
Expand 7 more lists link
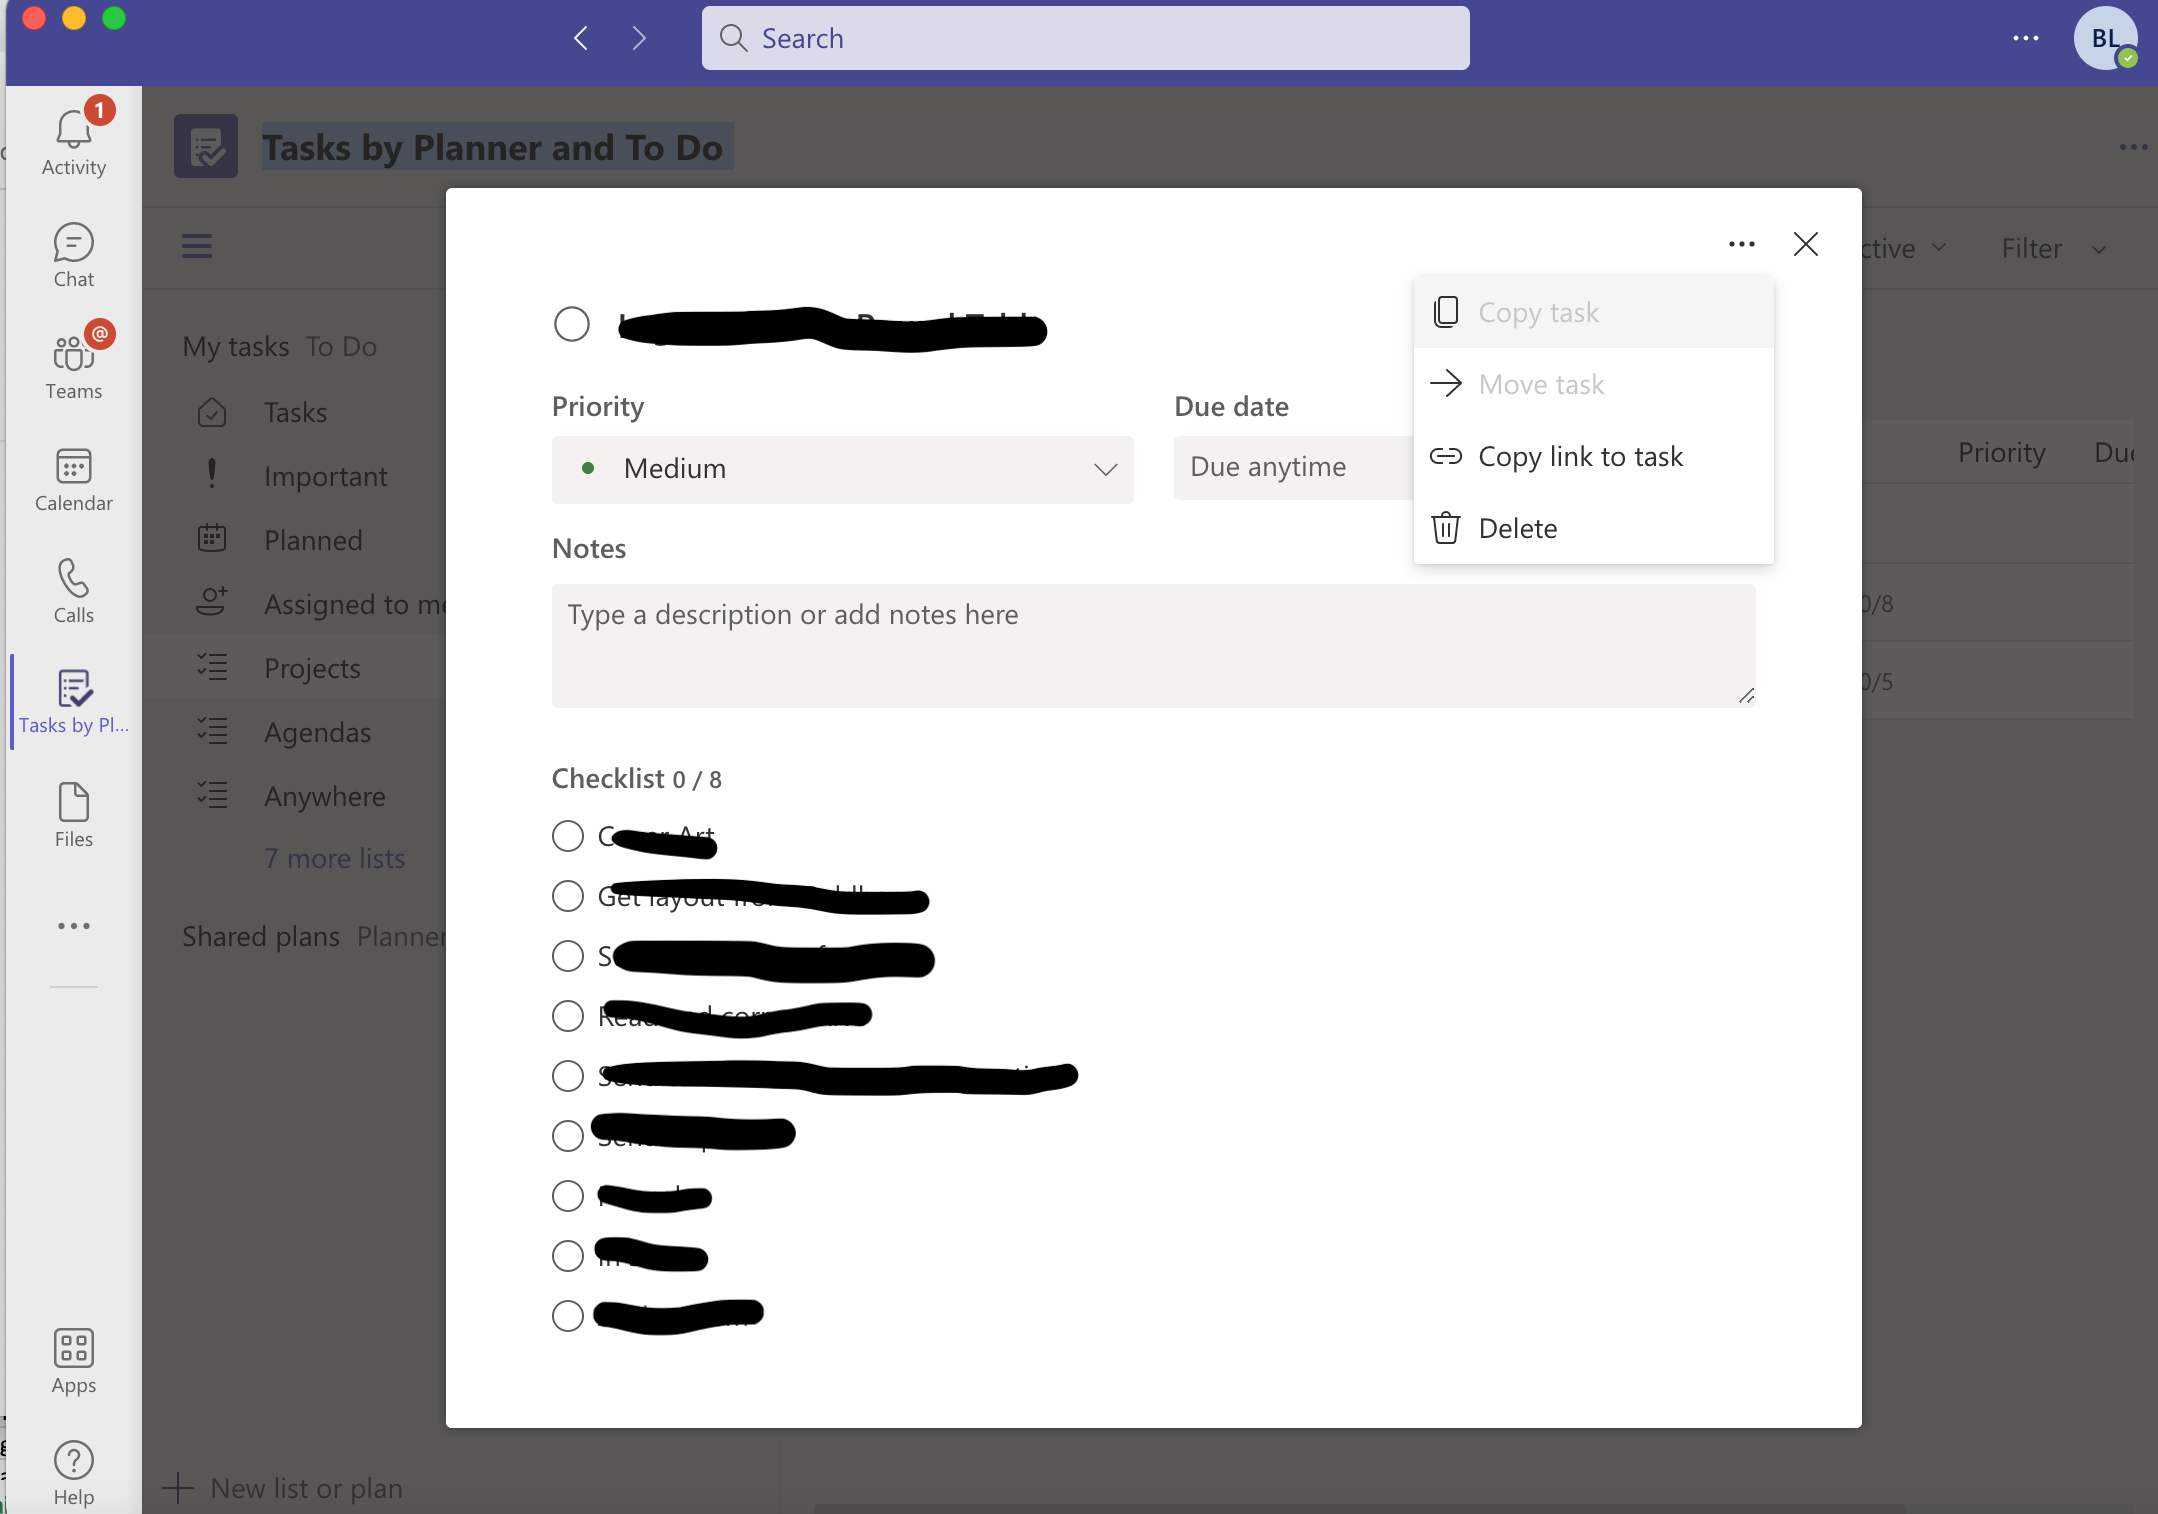(335, 858)
